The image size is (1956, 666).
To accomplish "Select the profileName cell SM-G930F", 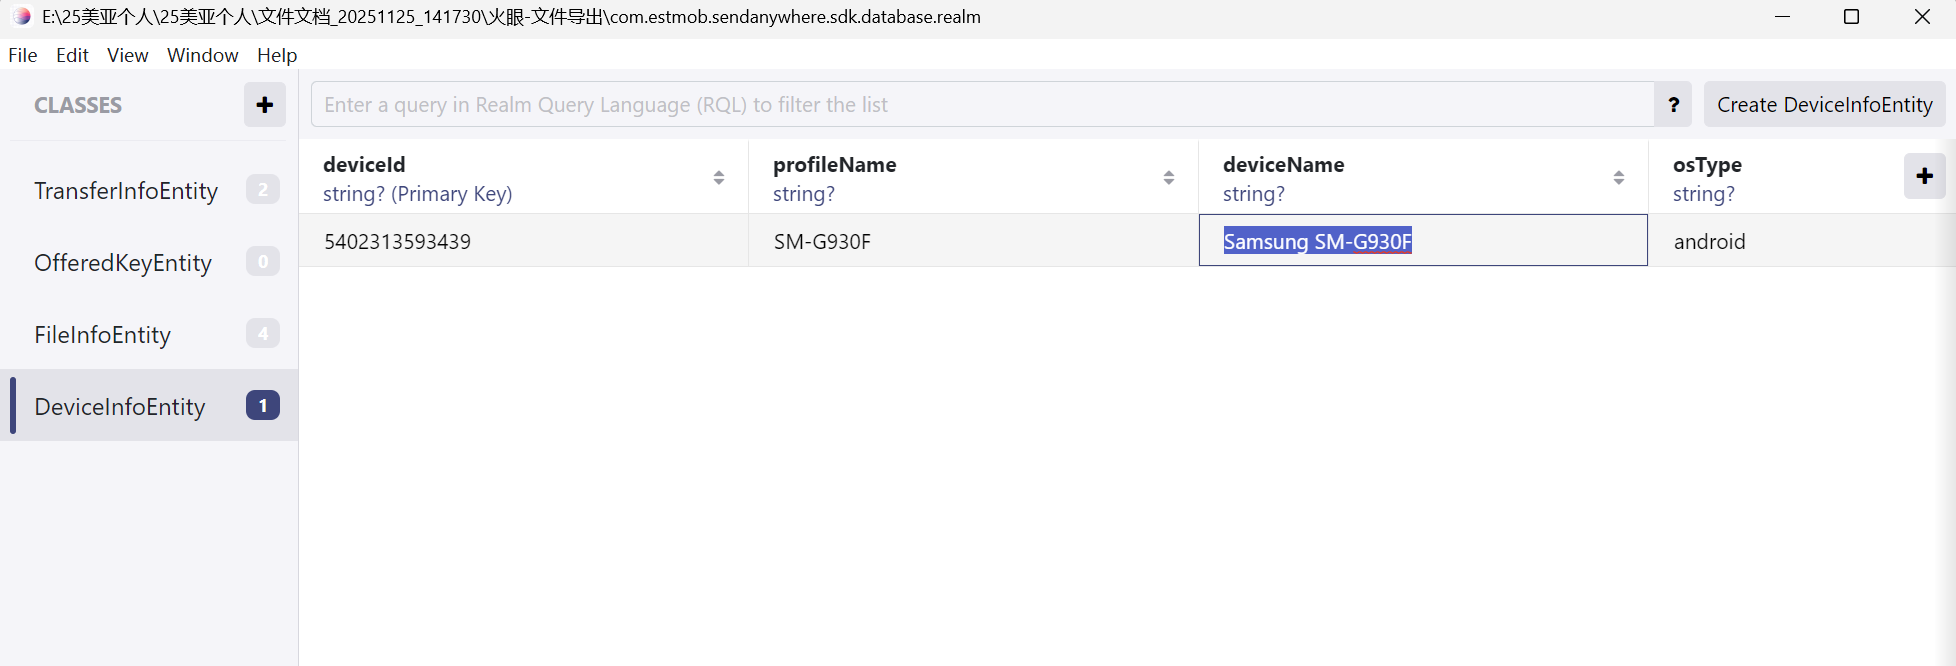I will tap(973, 241).
